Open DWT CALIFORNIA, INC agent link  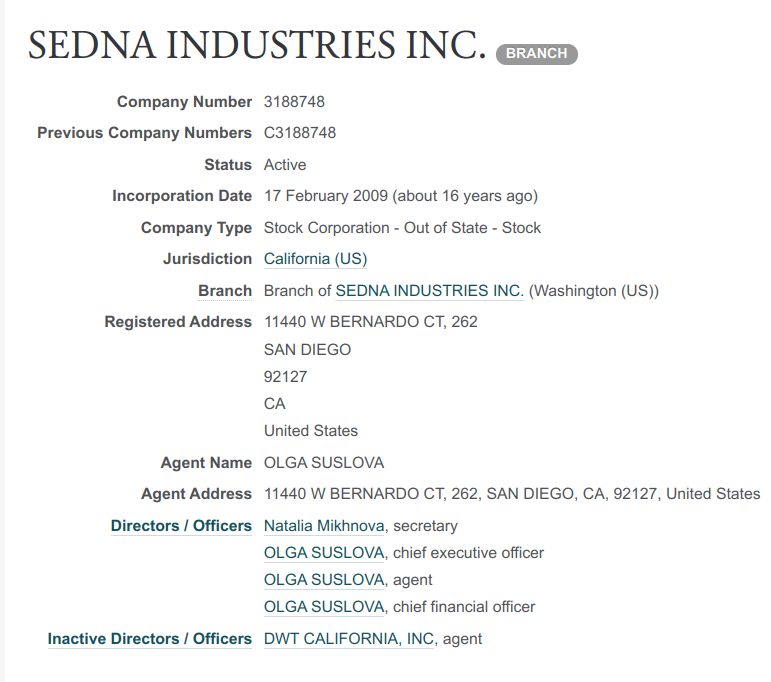point(349,639)
